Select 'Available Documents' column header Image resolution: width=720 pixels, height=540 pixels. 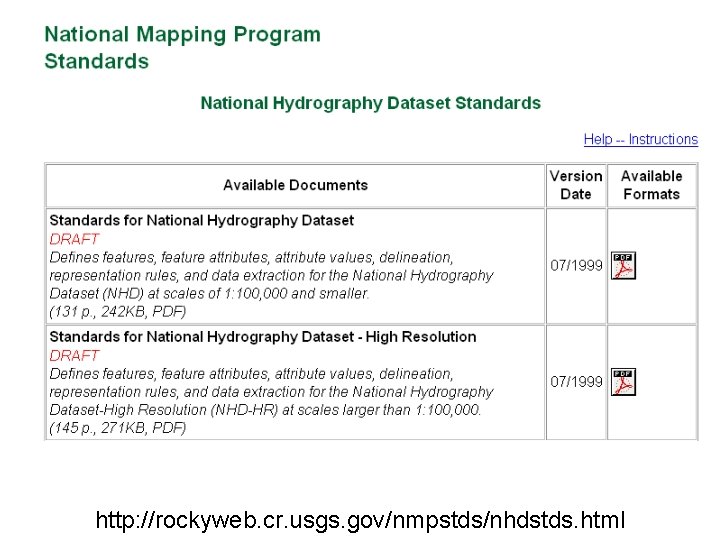pos(295,185)
